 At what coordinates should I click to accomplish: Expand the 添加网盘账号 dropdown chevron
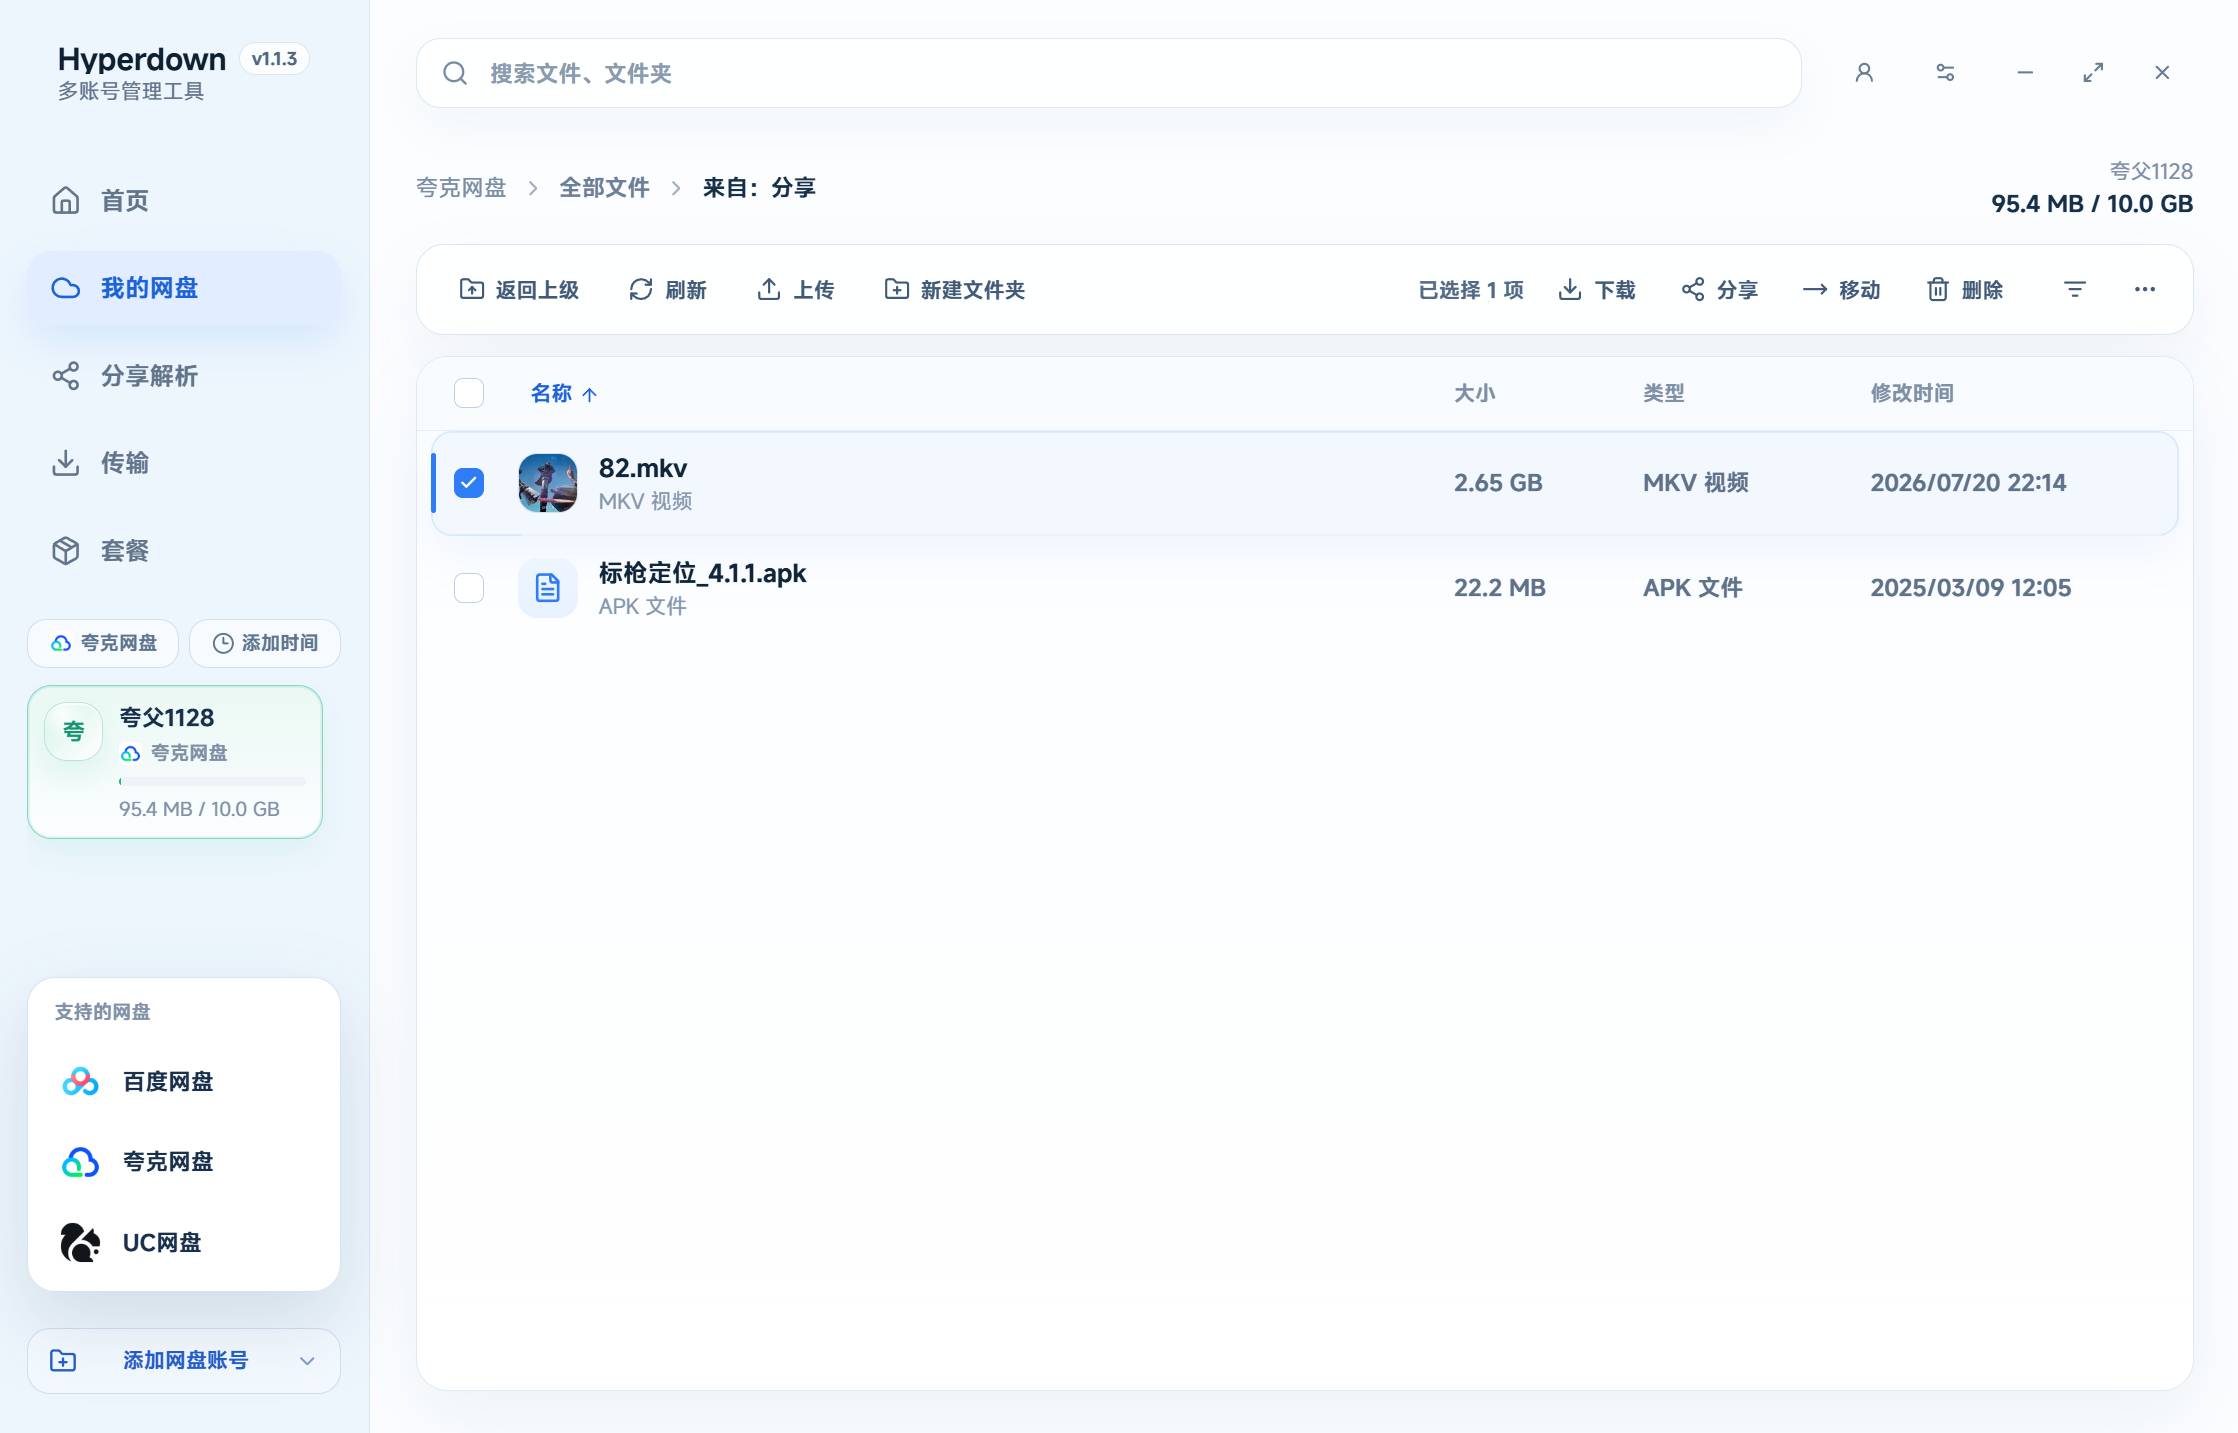[307, 1361]
